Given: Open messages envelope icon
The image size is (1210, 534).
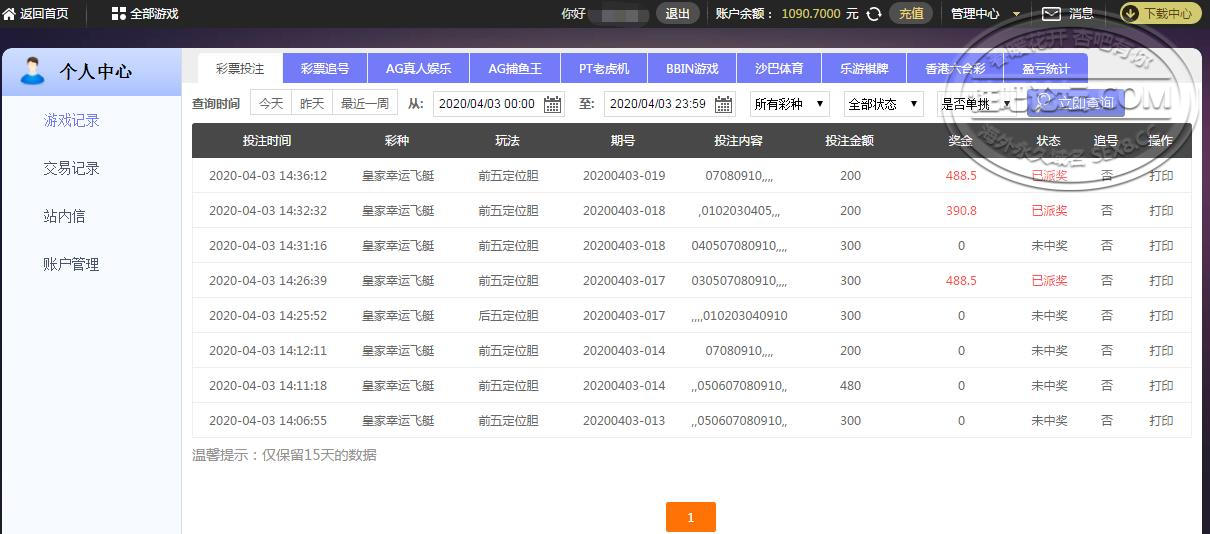Looking at the screenshot, I should point(1051,14).
